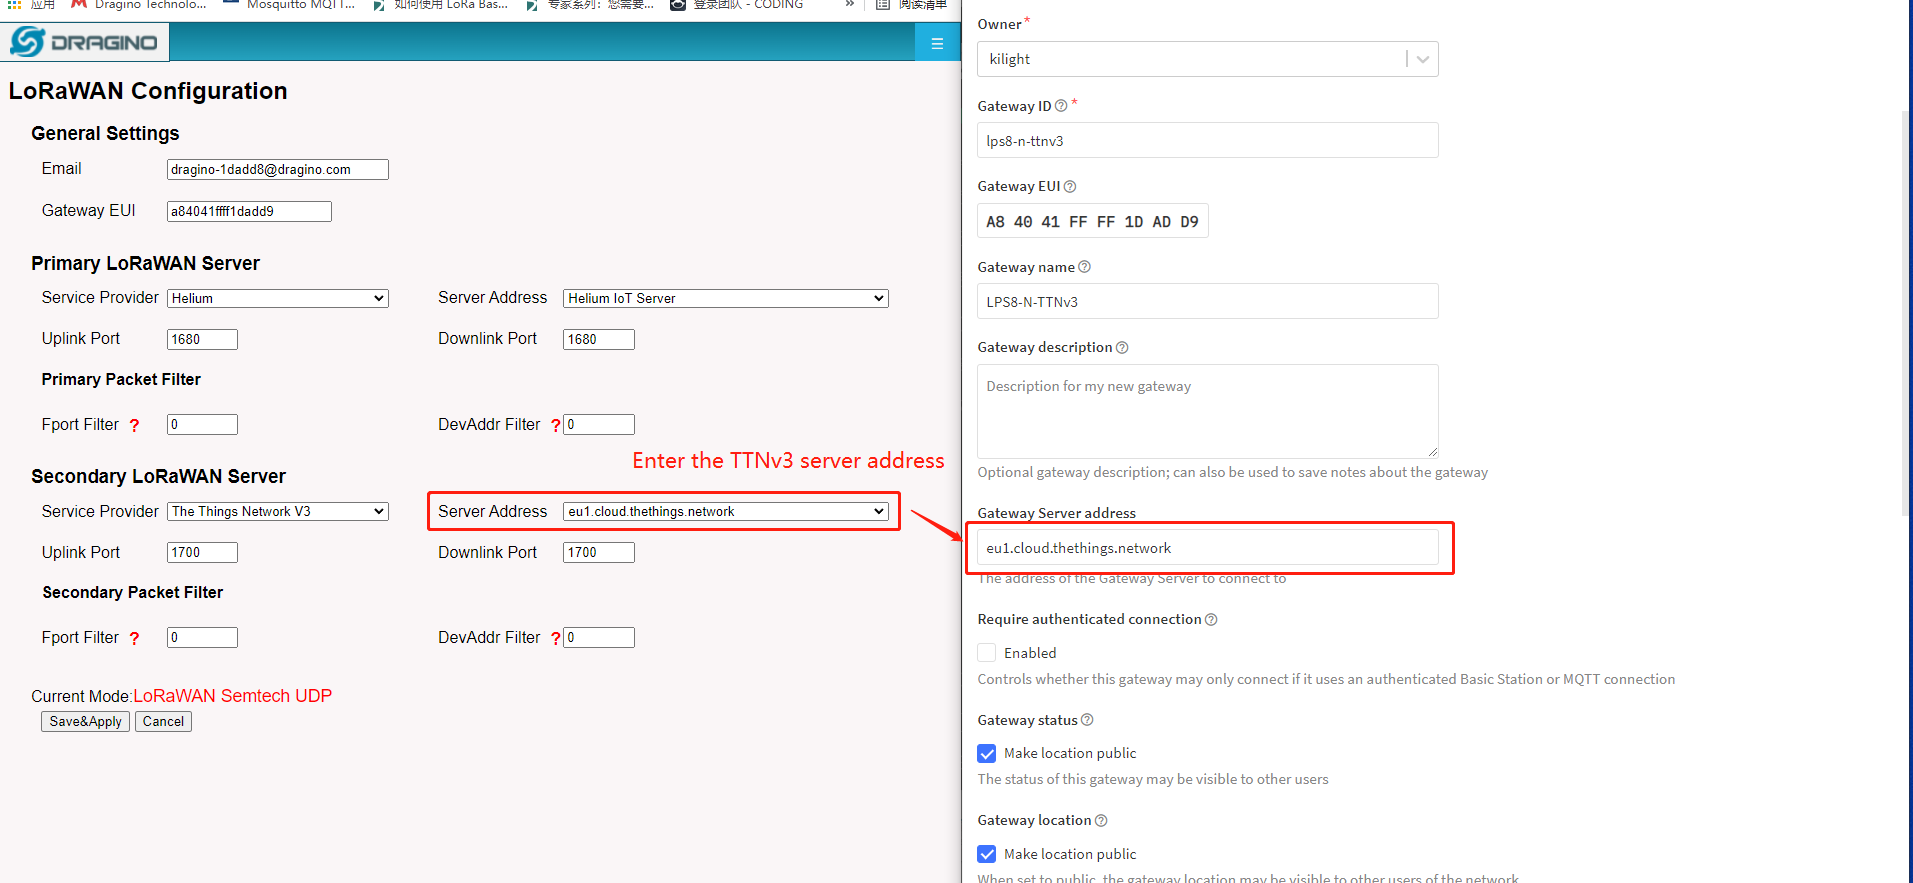This screenshot has width=1913, height=883.
Task: Click the Dragino logo
Action: (85, 42)
